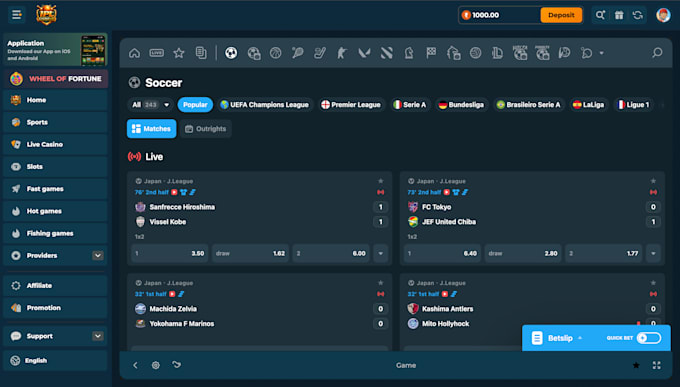Open the search icon in the top header
The image size is (680, 387).
pos(600,15)
